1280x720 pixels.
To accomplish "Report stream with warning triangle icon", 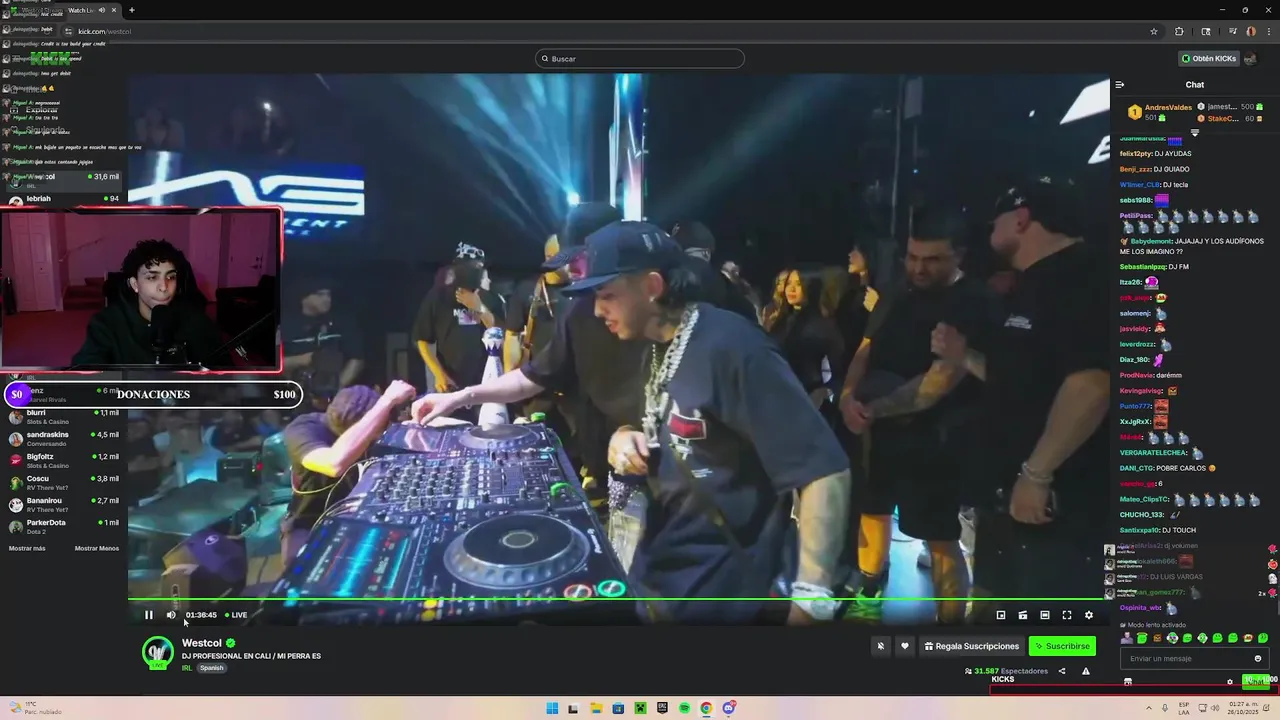I will [x=1086, y=671].
